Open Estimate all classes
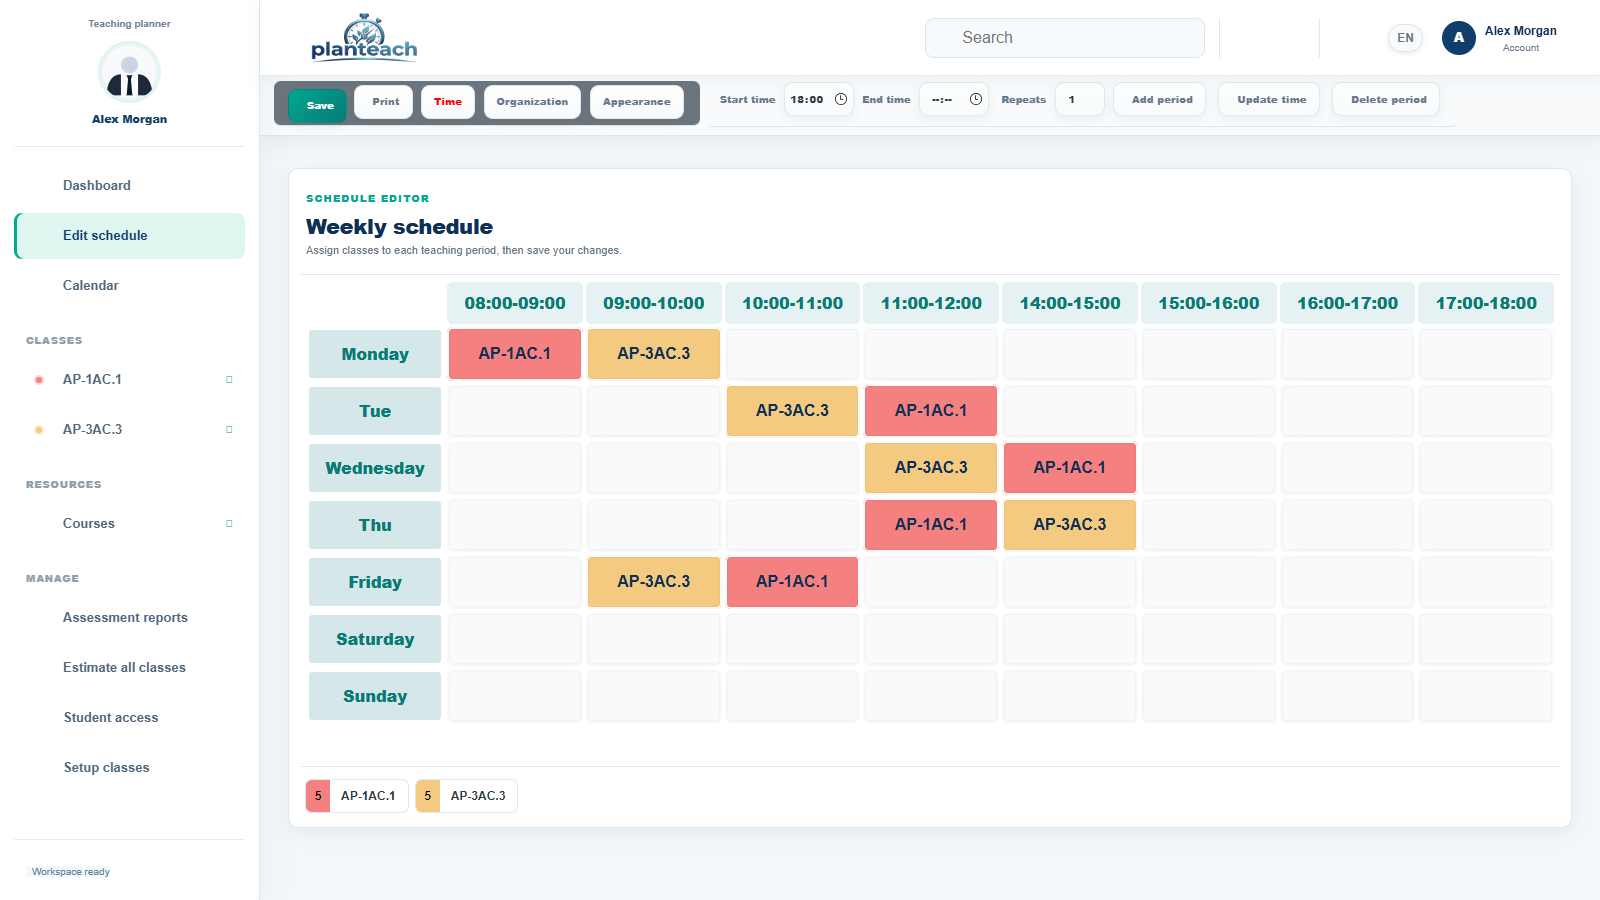The width and height of the screenshot is (1600, 900). tap(129, 668)
